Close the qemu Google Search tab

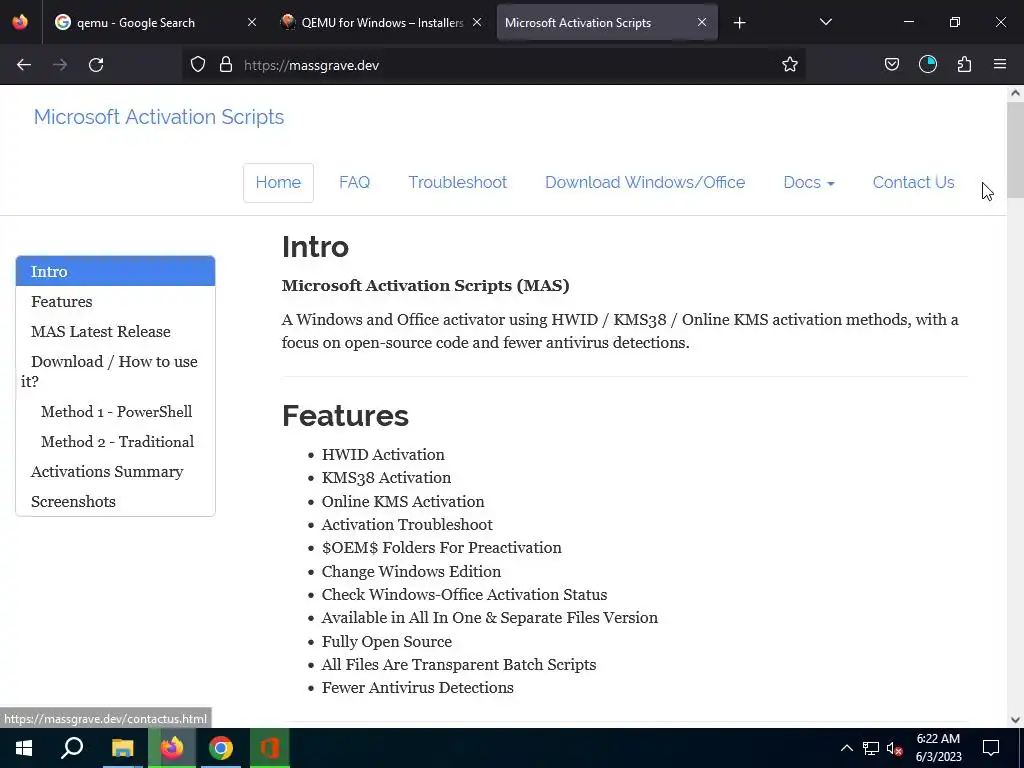coord(251,23)
